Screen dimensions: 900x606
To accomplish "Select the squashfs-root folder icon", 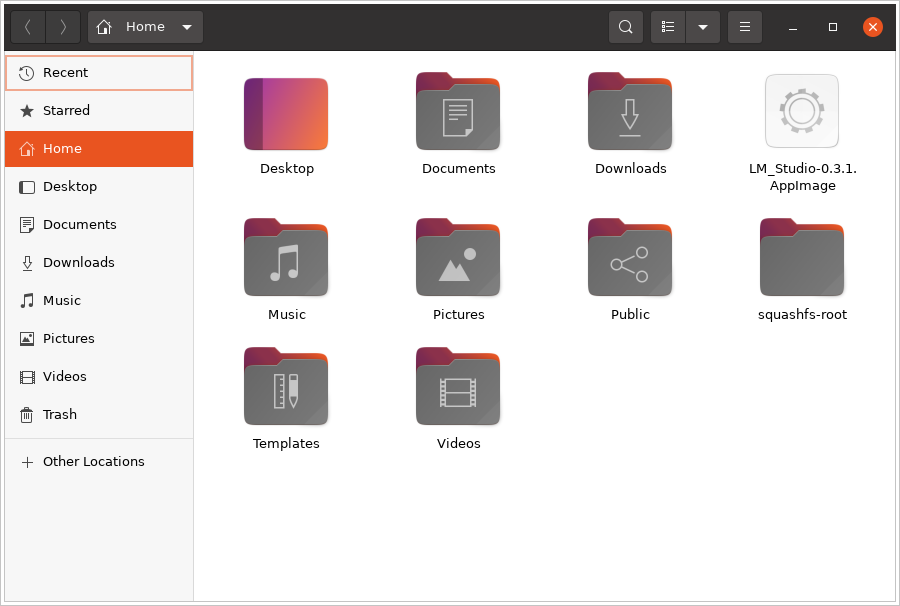I will point(802,257).
